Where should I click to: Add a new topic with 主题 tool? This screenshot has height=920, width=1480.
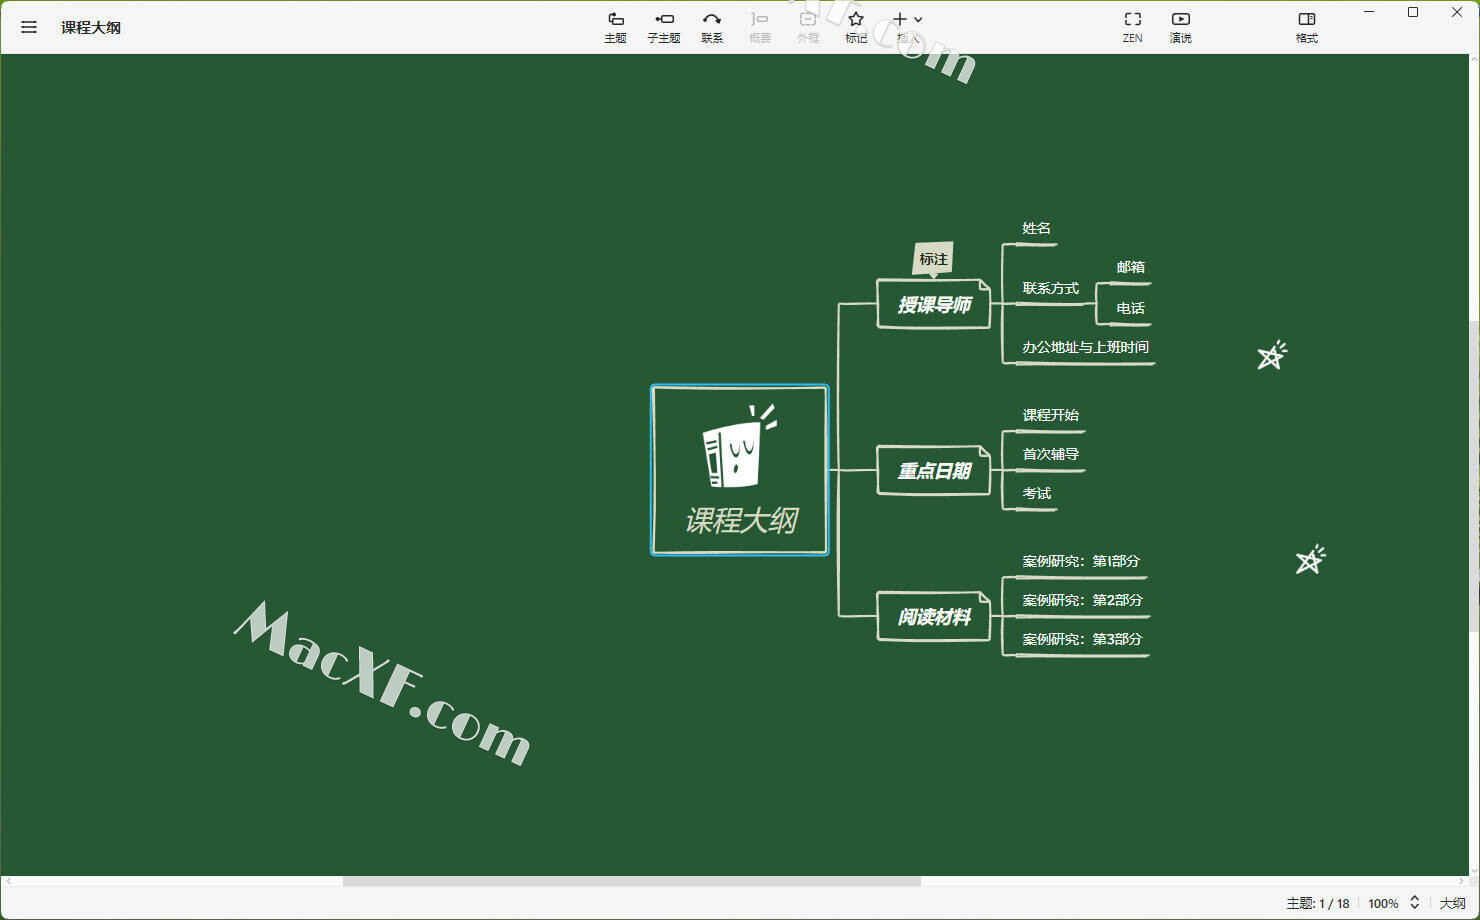click(x=615, y=27)
